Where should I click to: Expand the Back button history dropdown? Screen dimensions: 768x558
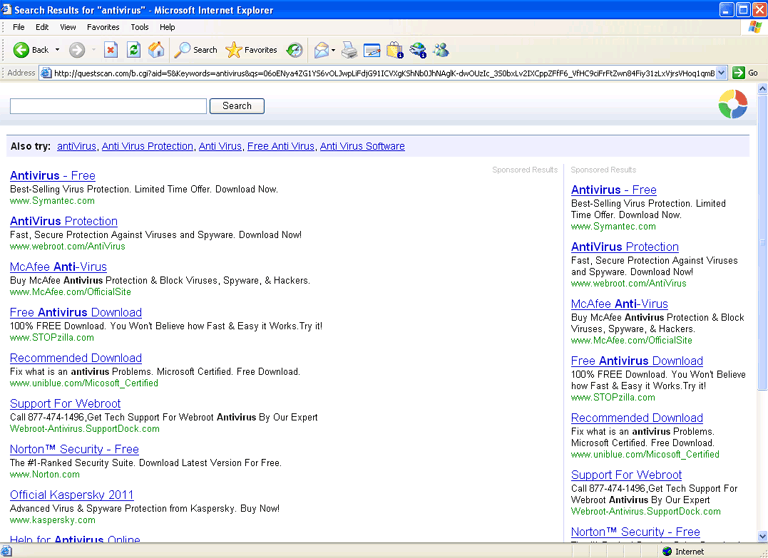pyautogui.click(x=58, y=49)
